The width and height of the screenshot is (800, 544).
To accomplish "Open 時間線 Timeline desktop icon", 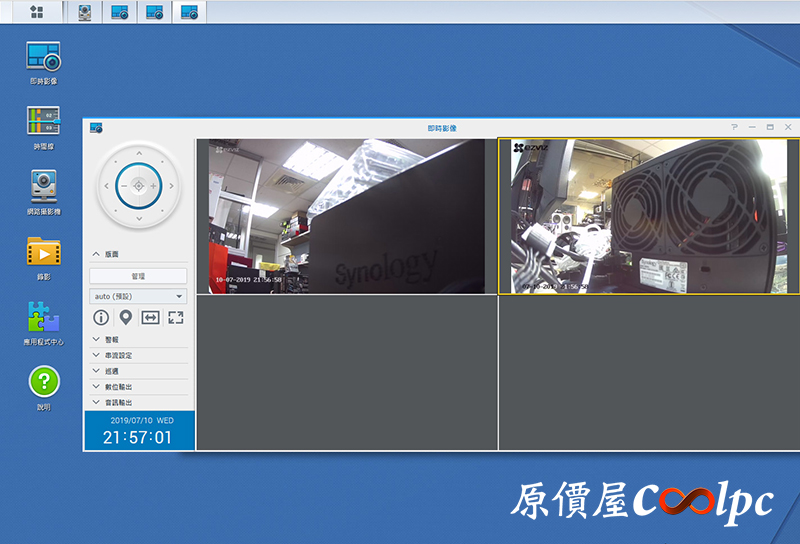I will click(x=43, y=128).
